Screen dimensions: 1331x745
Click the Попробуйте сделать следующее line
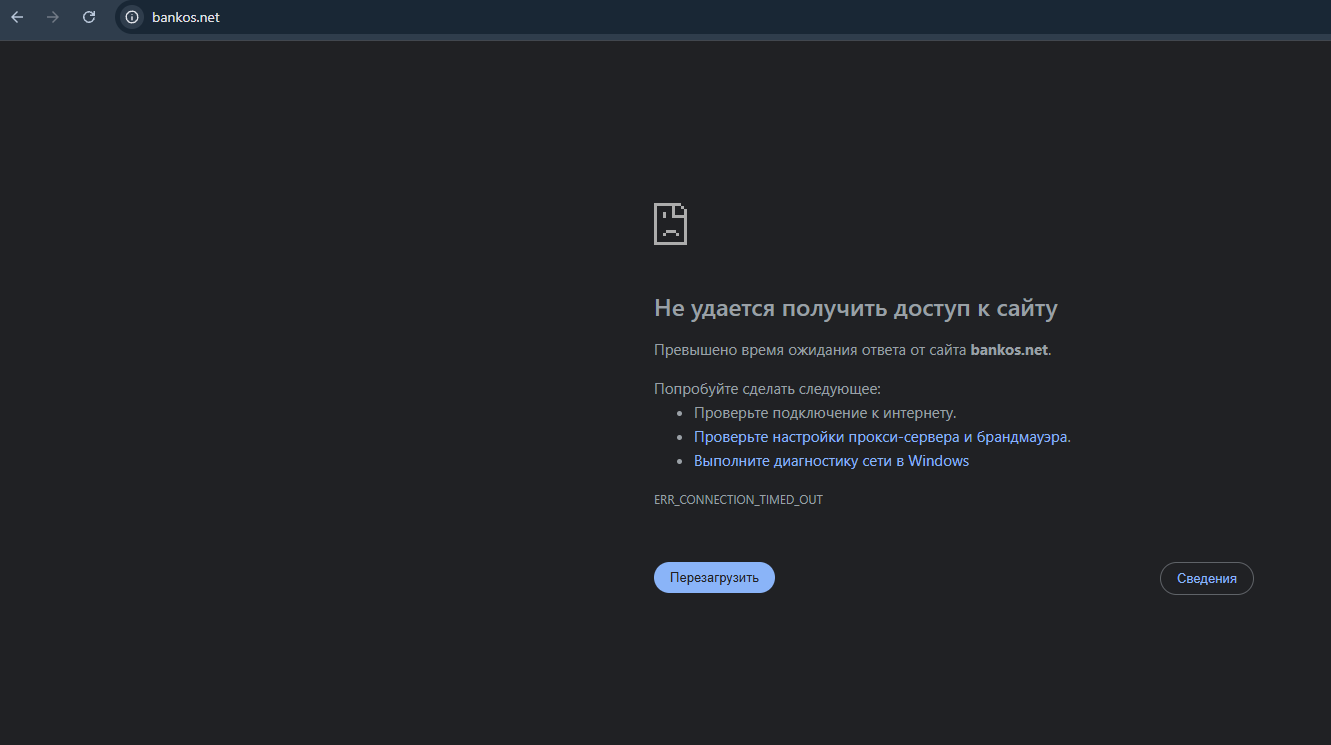[767, 389]
